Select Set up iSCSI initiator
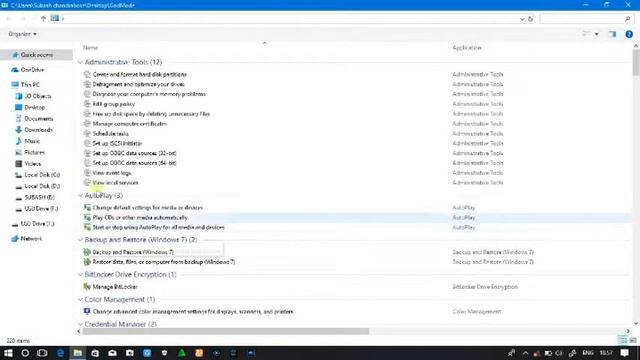This screenshot has width=640, height=360. coord(117,143)
